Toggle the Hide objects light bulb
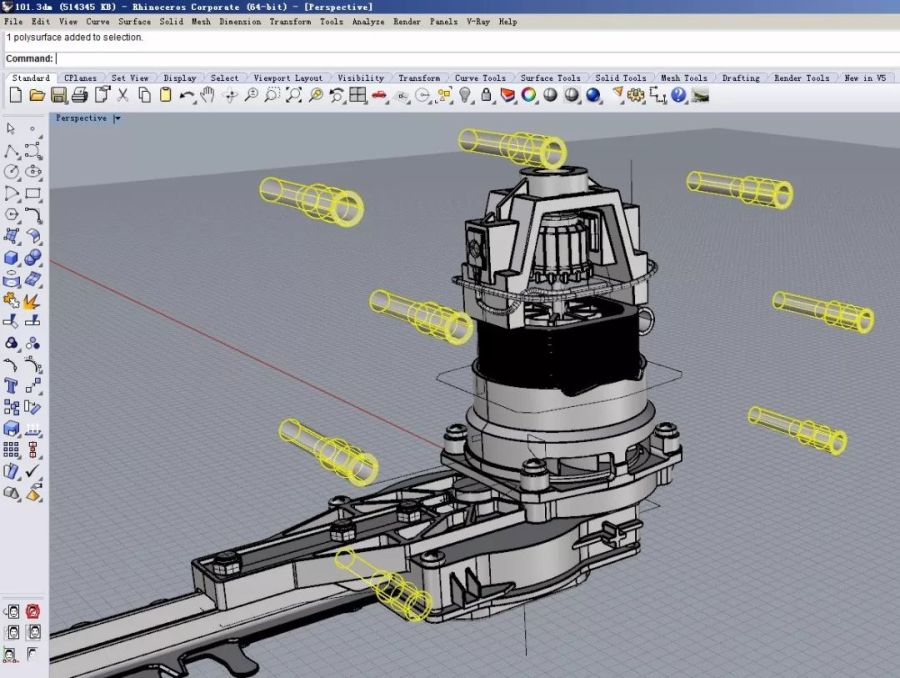The width and height of the screenshot is (900, 678). [465, 95]
